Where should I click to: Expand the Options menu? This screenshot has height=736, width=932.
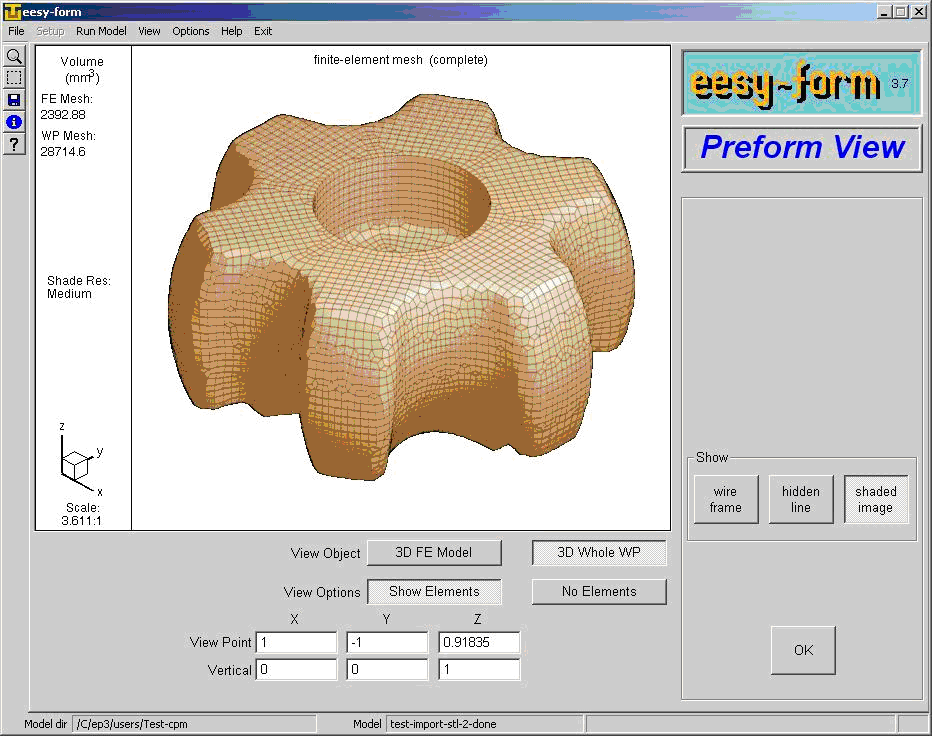click(190, 31)
